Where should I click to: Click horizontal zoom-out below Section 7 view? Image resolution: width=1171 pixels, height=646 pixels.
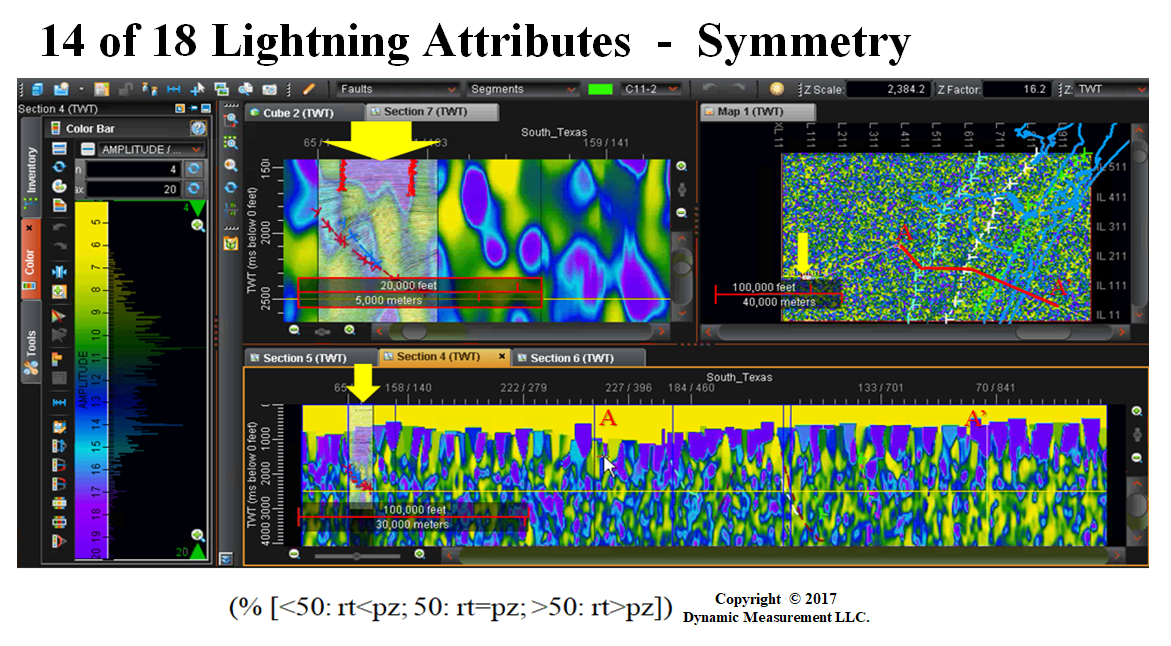[294, 330]
